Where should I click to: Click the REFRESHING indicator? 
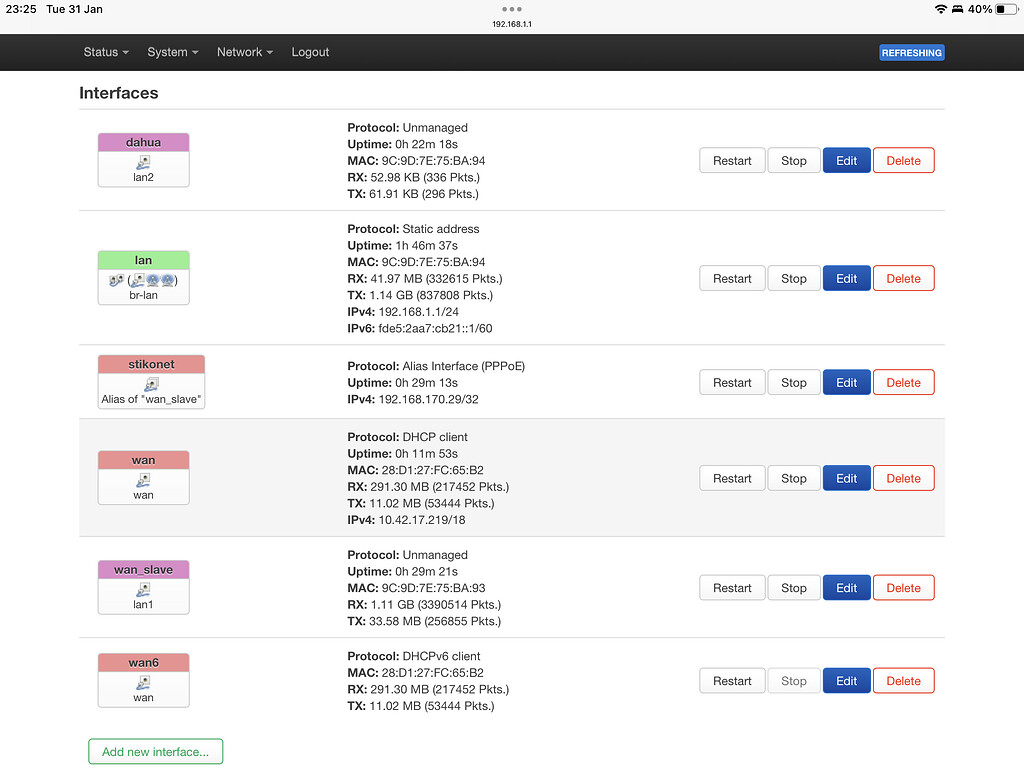[911, 52]
